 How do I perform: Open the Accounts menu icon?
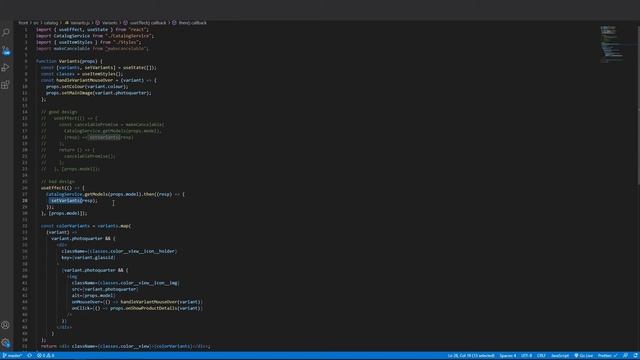pos(6,325)
